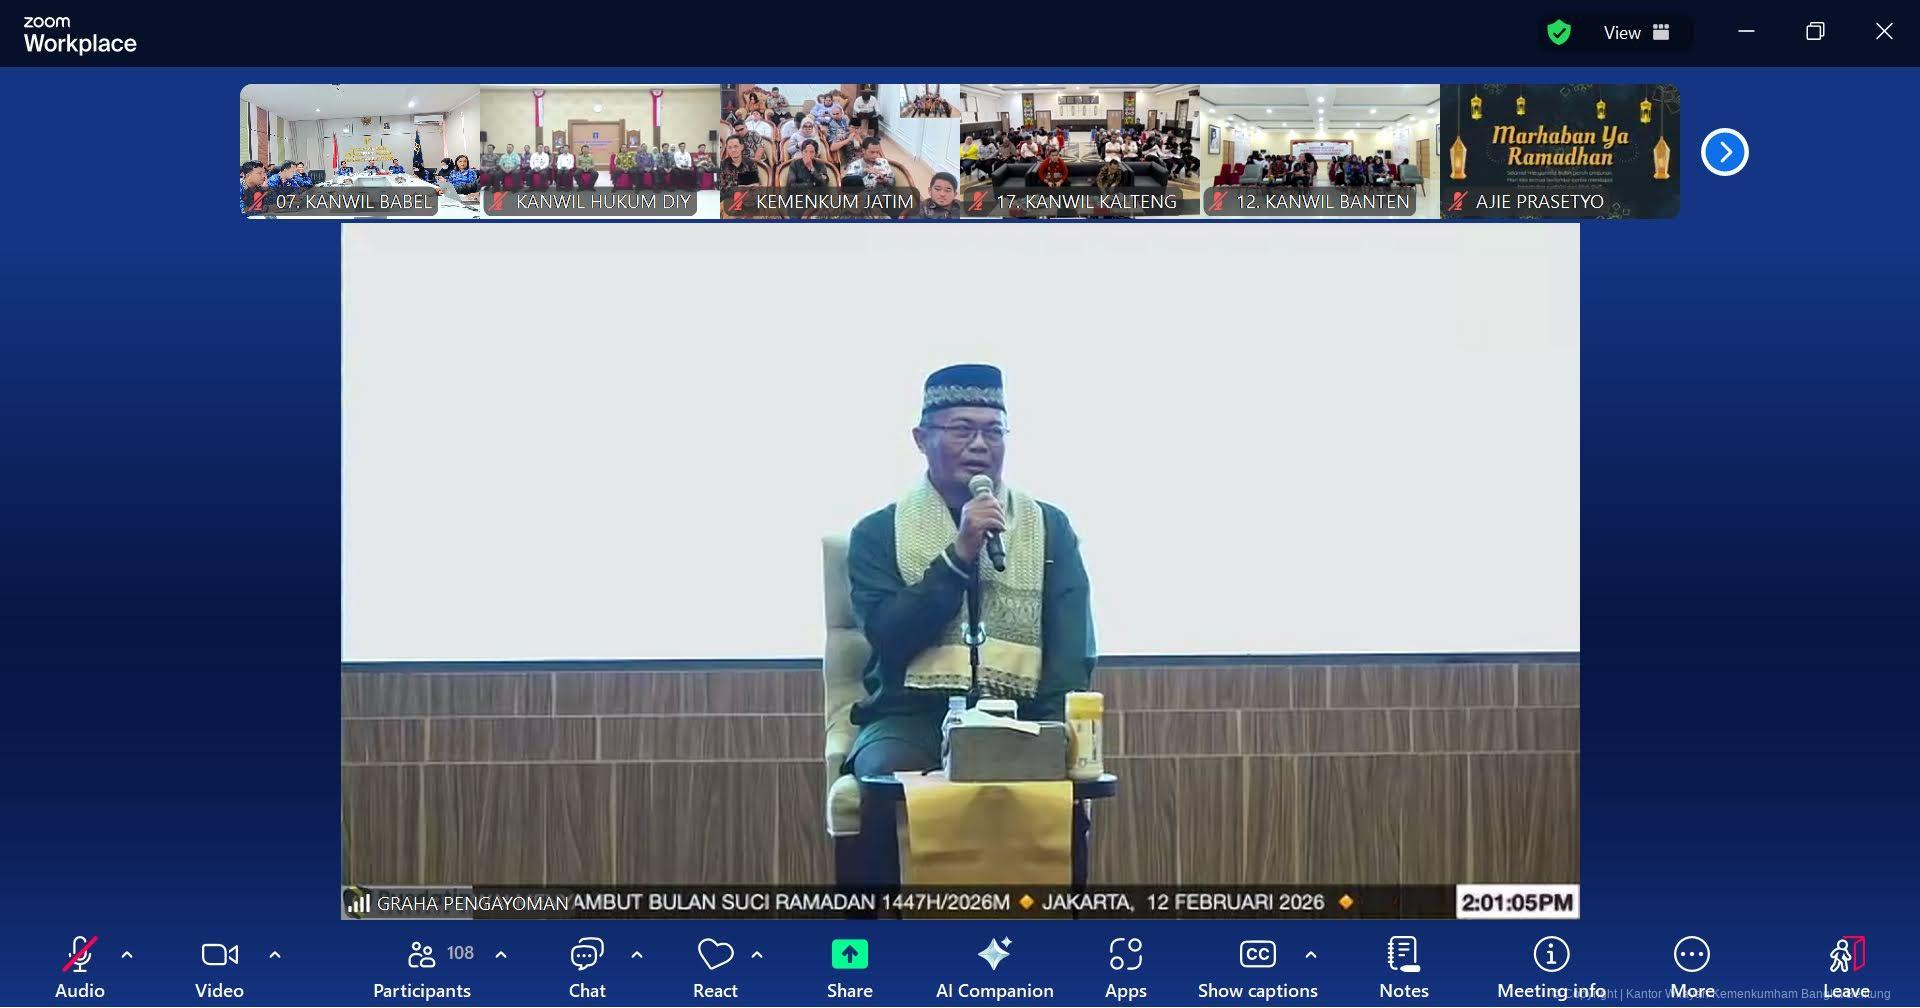
Task: Open Notes
Action: (x=1403, y=967)
